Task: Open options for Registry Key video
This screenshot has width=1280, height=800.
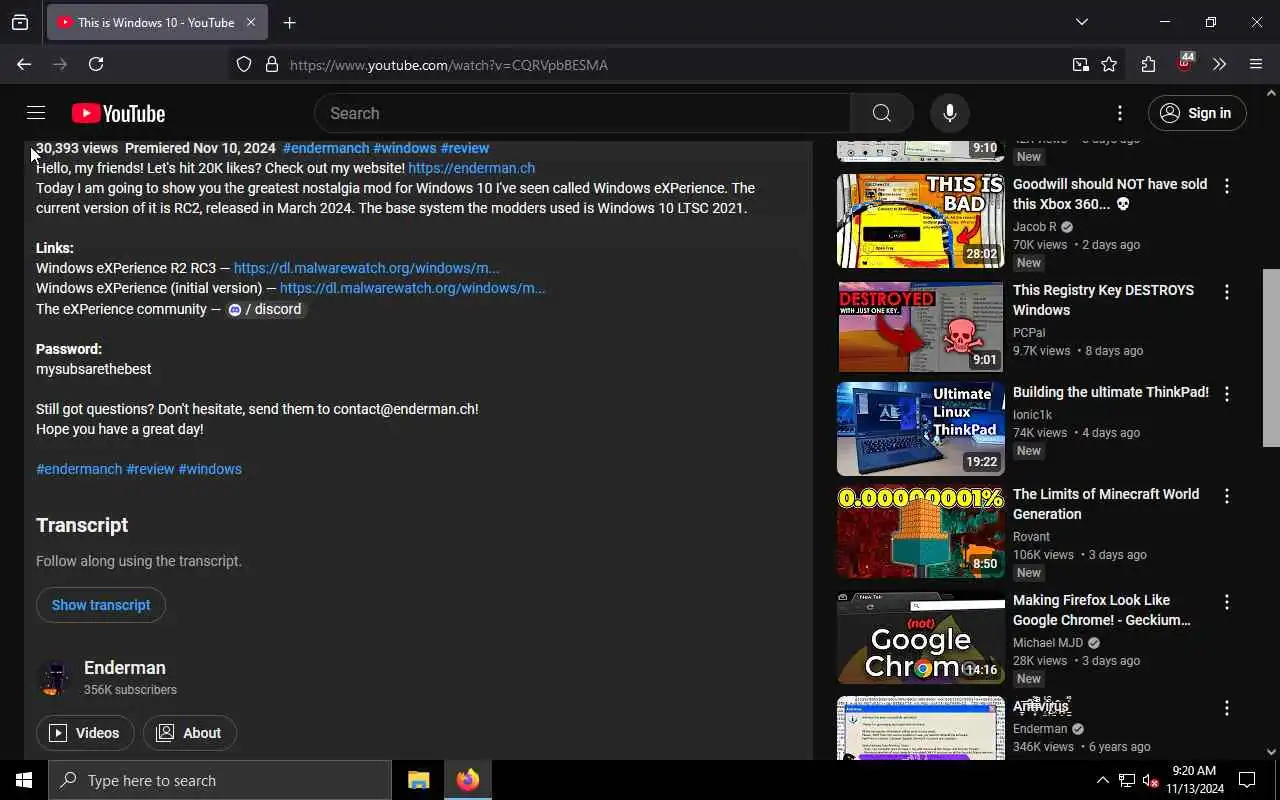Action: click(1227, 292)
